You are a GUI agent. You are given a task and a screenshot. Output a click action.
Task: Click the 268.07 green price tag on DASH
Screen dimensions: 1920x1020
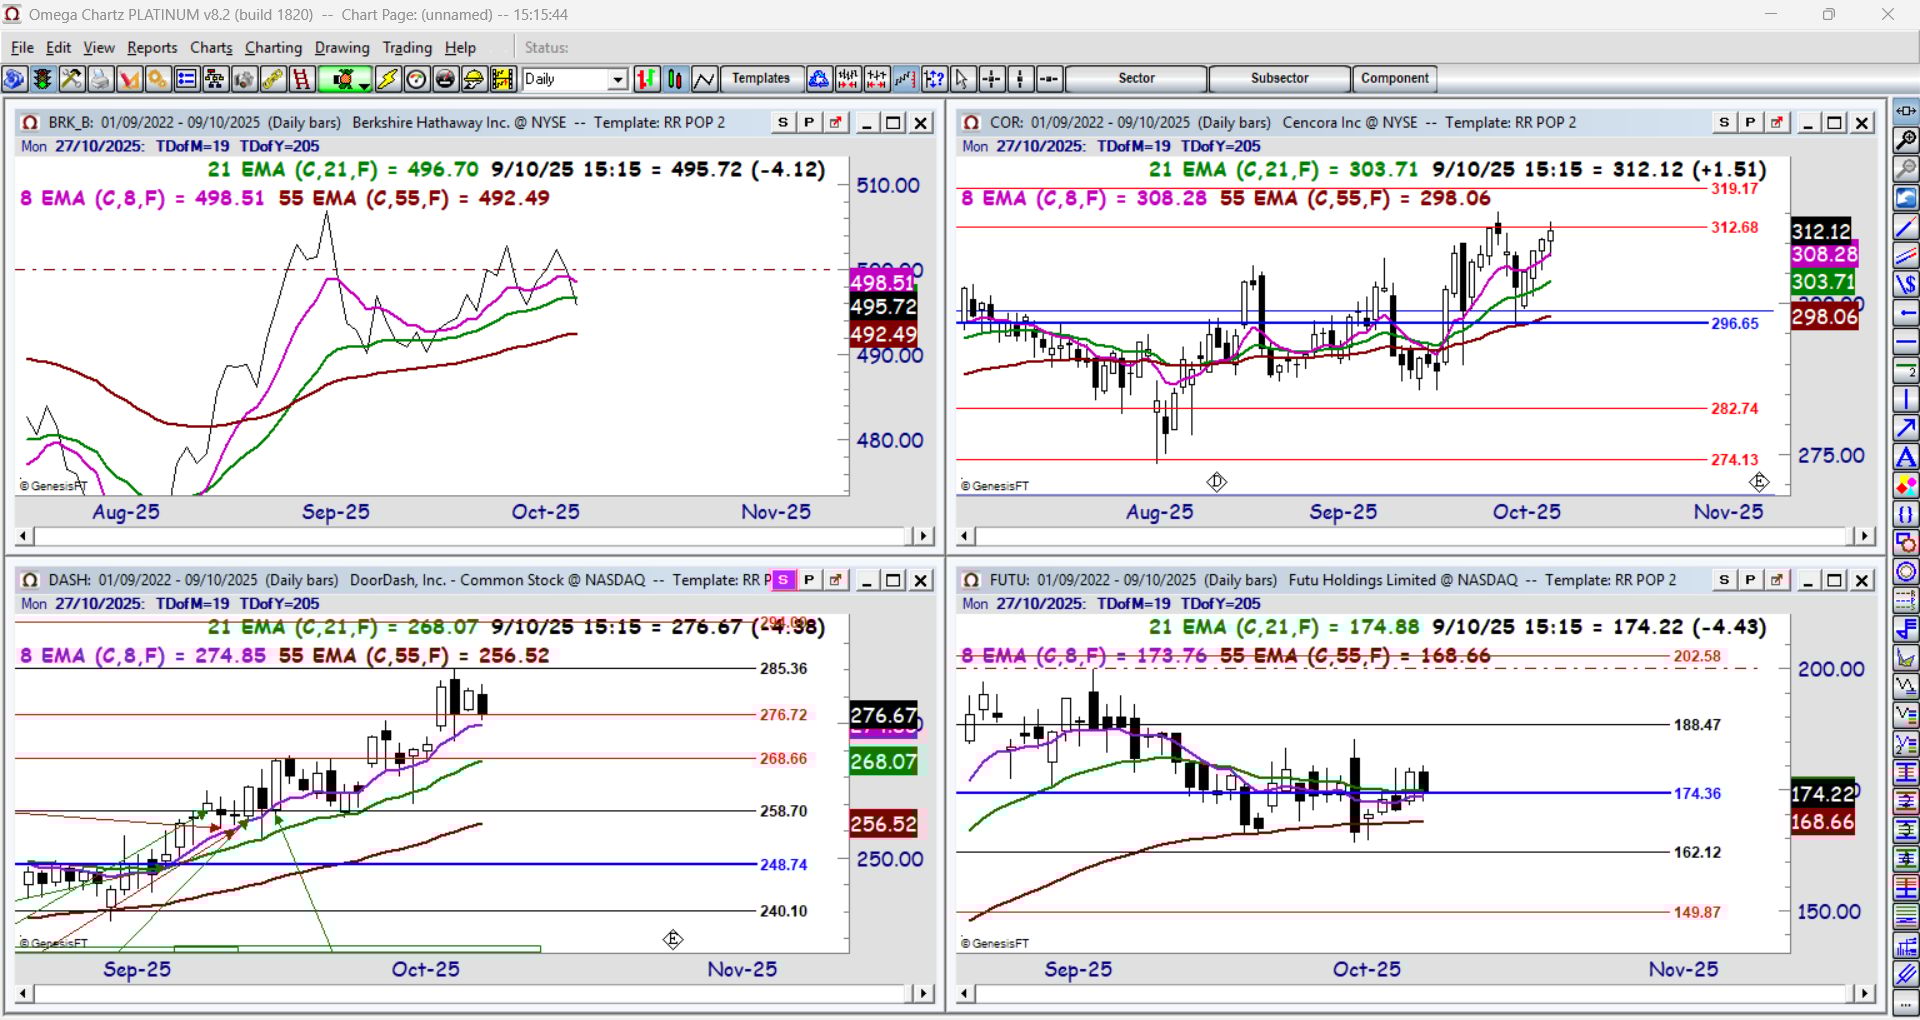883,762
